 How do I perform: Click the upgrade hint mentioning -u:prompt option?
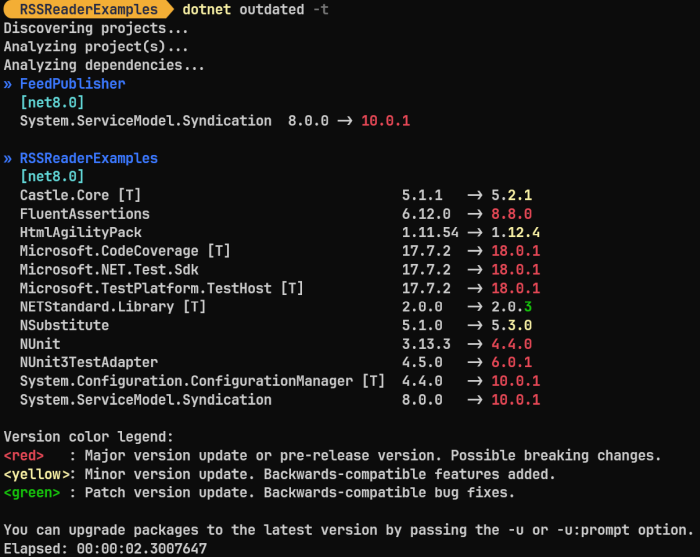pyautogui.click(x=349, y=530)
